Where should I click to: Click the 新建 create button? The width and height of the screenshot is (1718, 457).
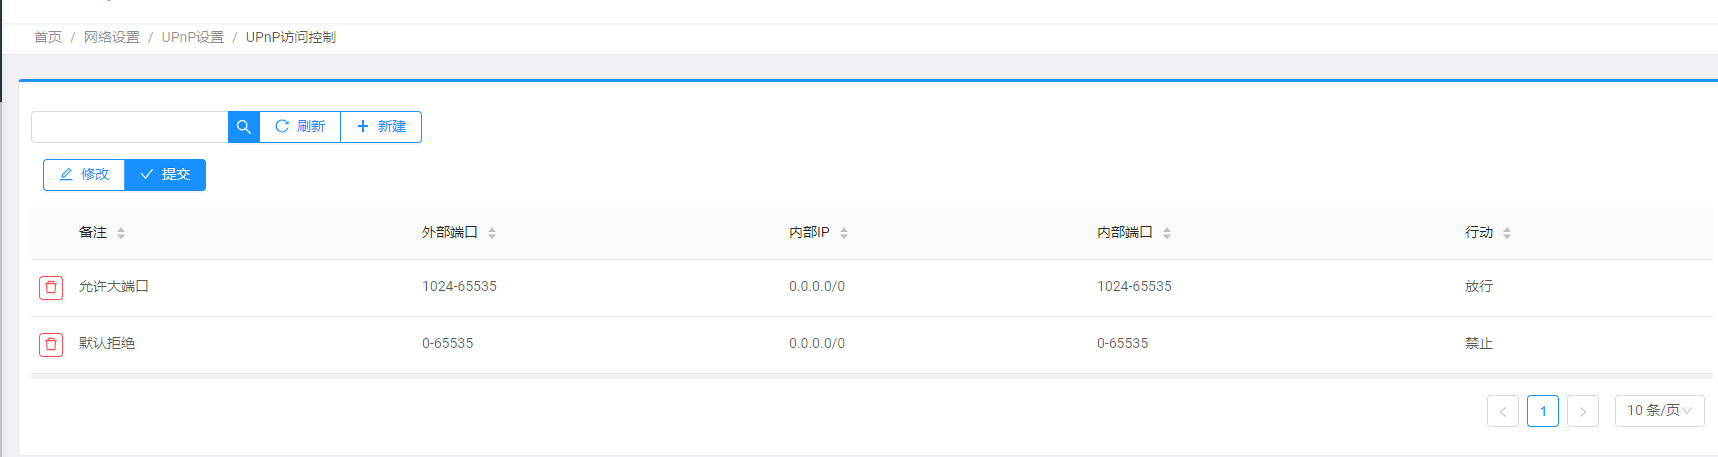(x=381, y=127)
